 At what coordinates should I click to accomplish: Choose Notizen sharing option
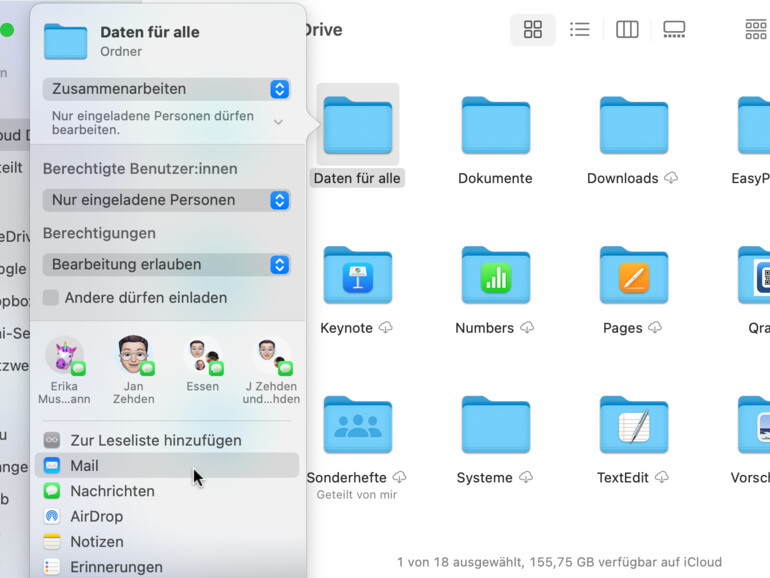pos(167,541)
